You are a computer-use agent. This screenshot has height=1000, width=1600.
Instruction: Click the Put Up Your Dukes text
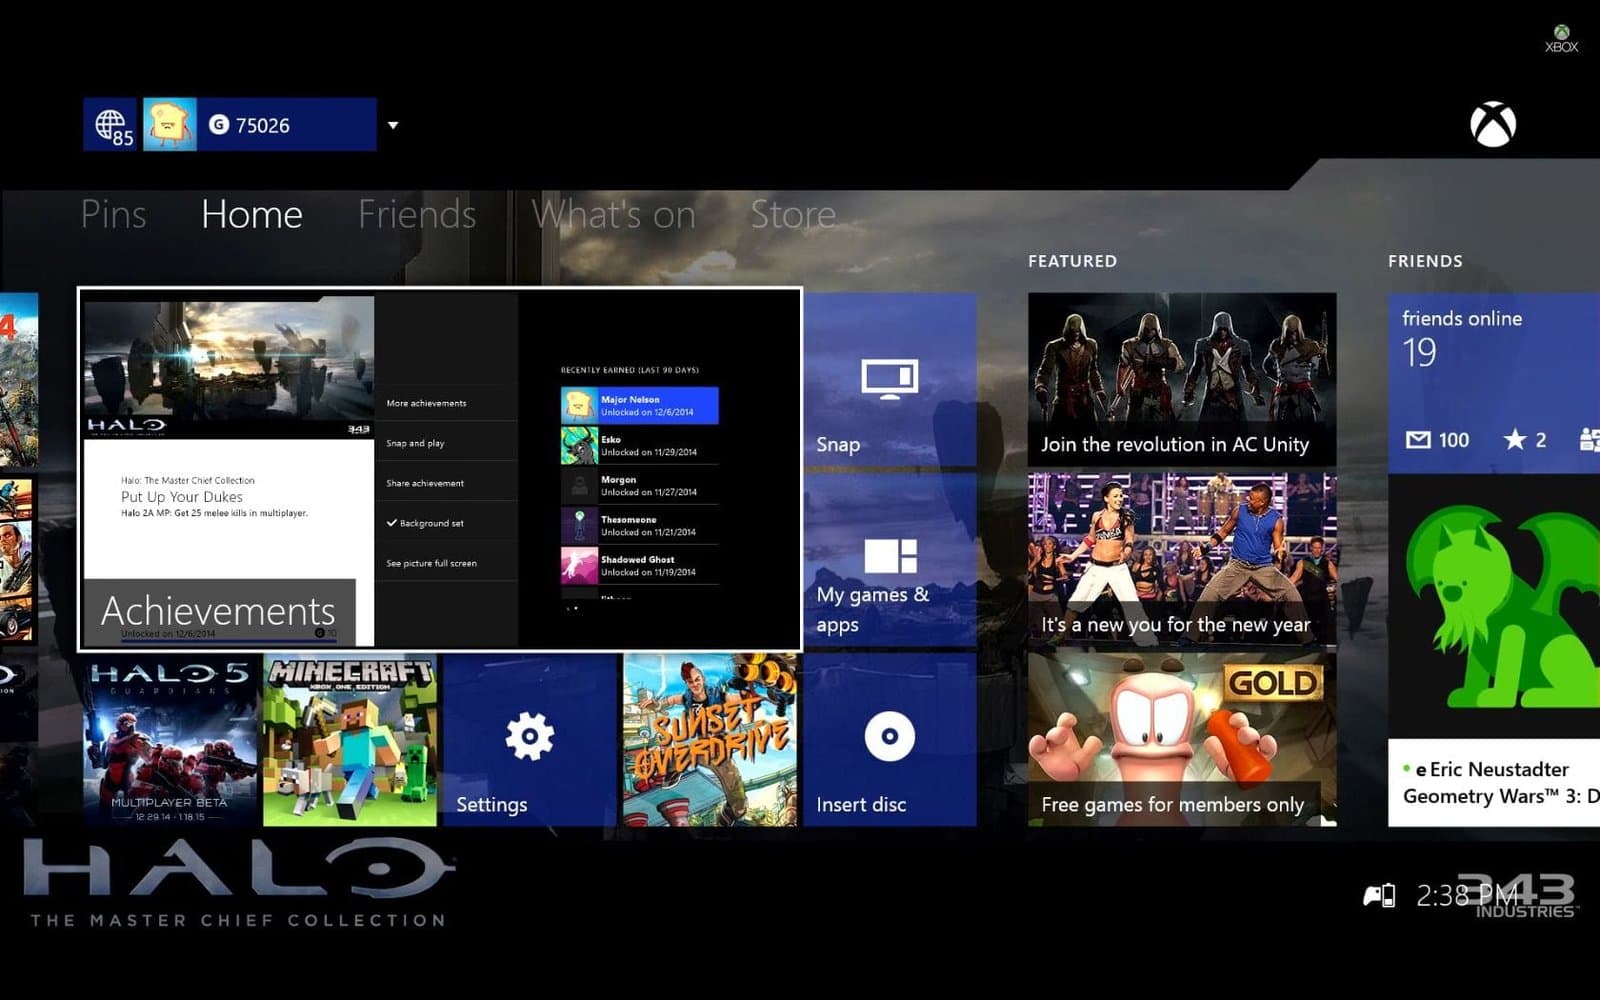tap(182, 497)
